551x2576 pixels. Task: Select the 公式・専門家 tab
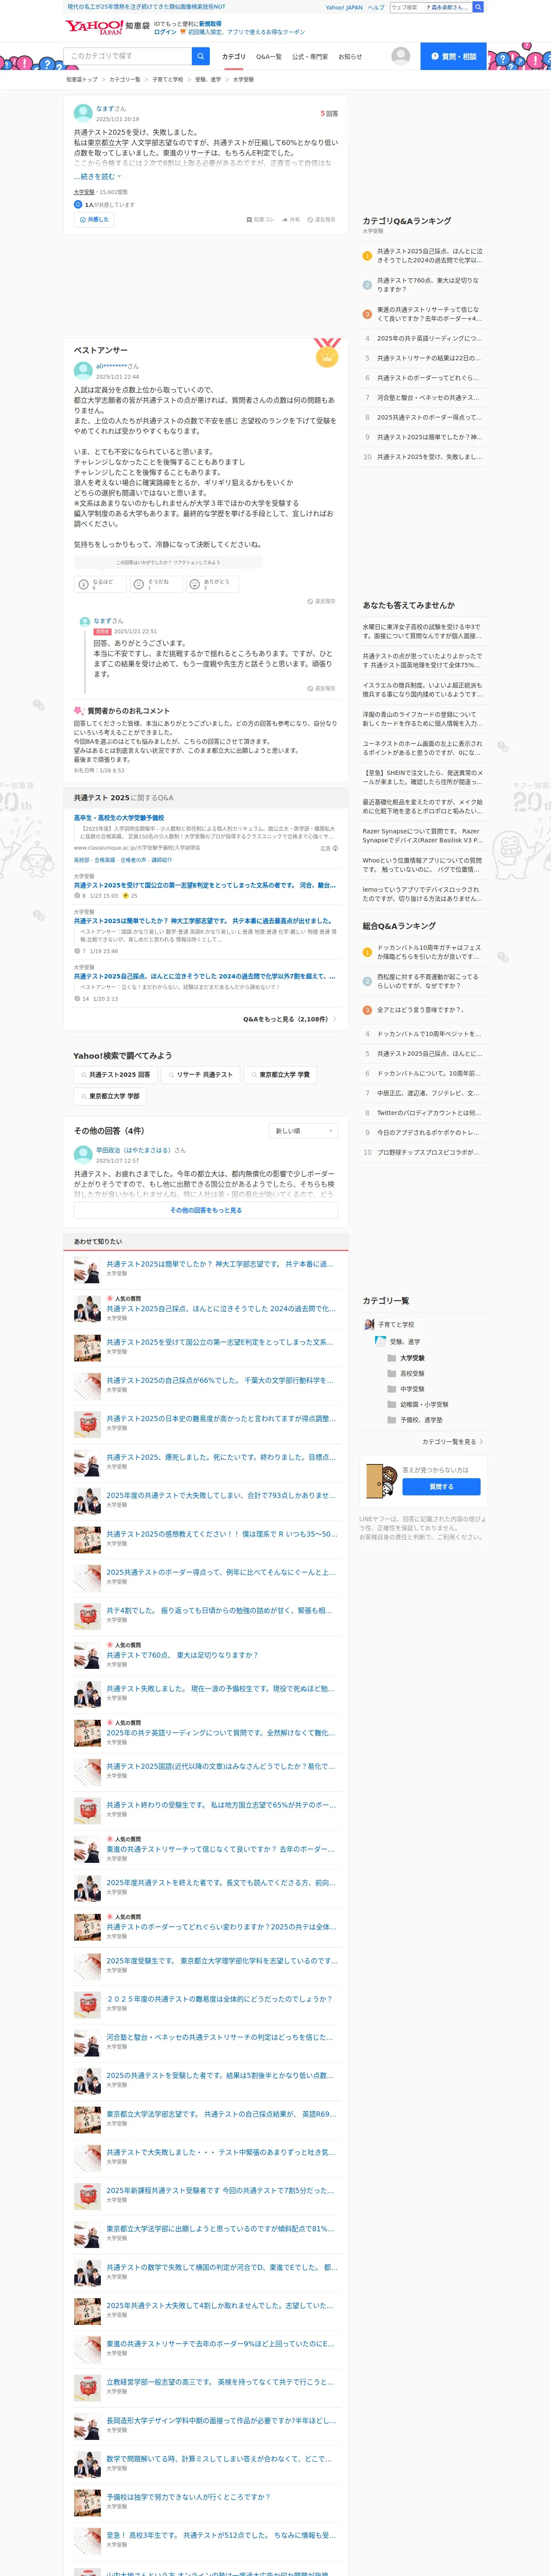(310, 57)
